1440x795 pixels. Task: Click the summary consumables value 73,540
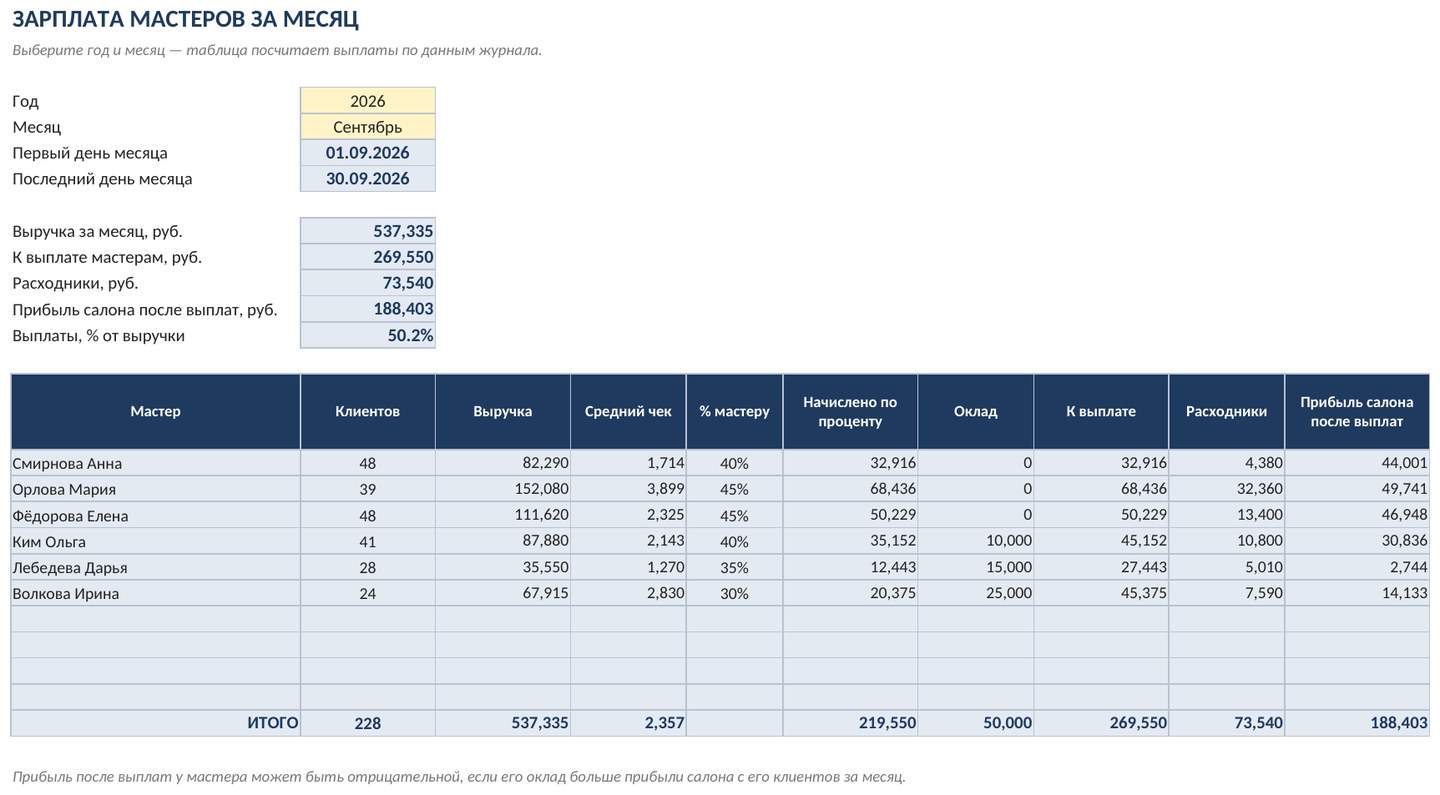tap(368, 283)
